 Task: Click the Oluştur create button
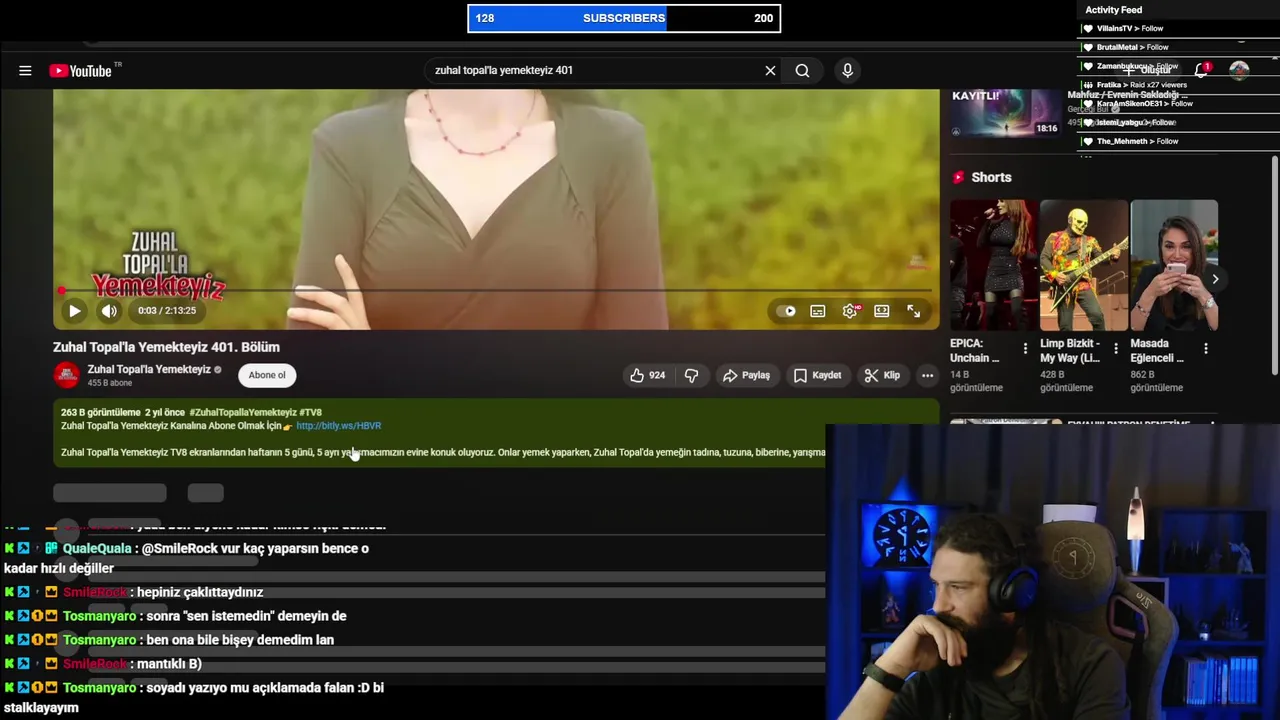click(1147, 70)
